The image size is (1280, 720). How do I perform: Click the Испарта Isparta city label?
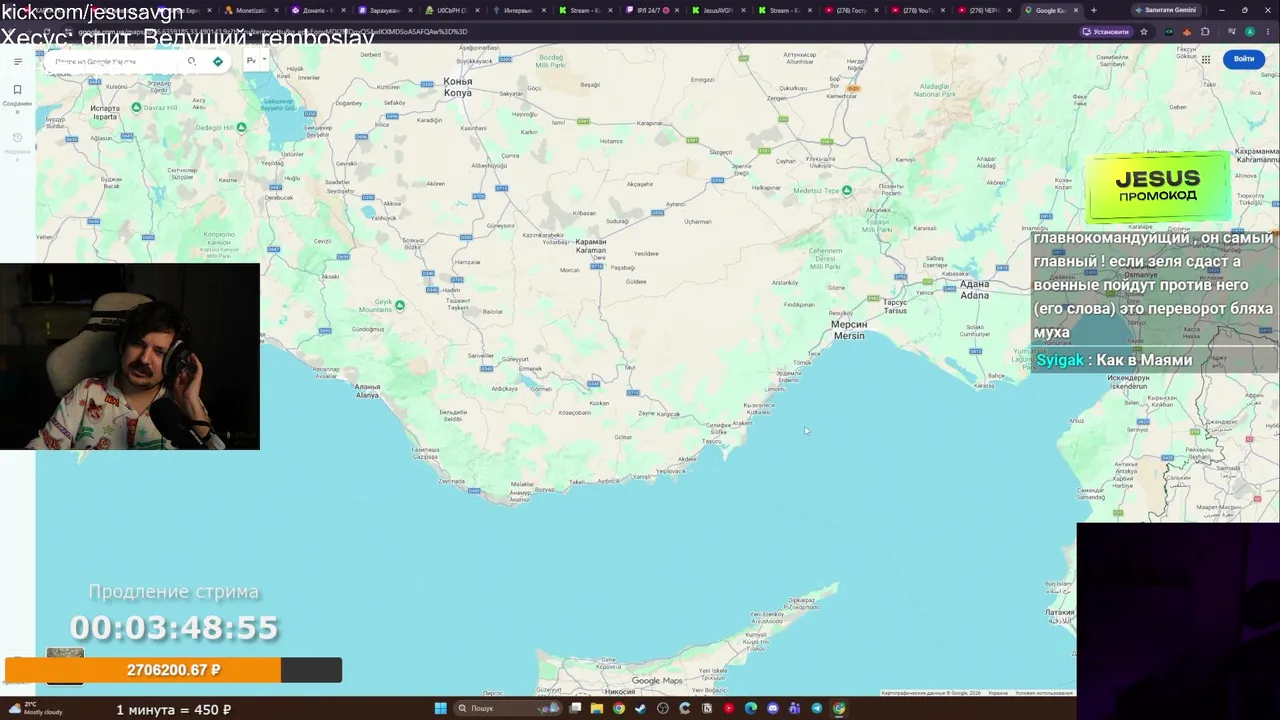point(104,112)
